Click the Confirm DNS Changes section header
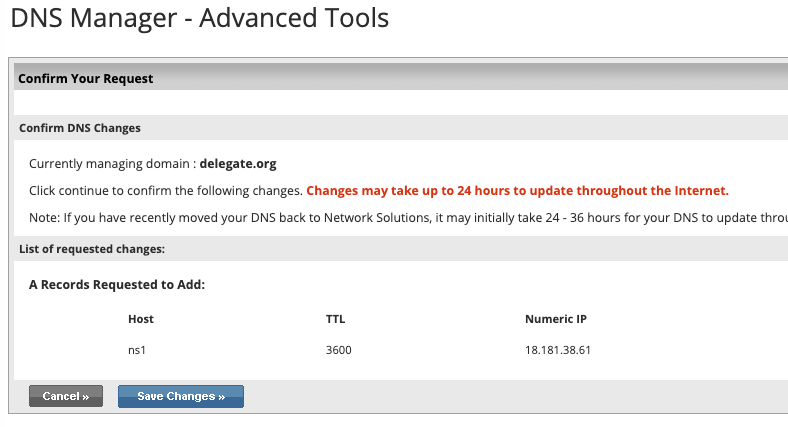 (80, 128)
